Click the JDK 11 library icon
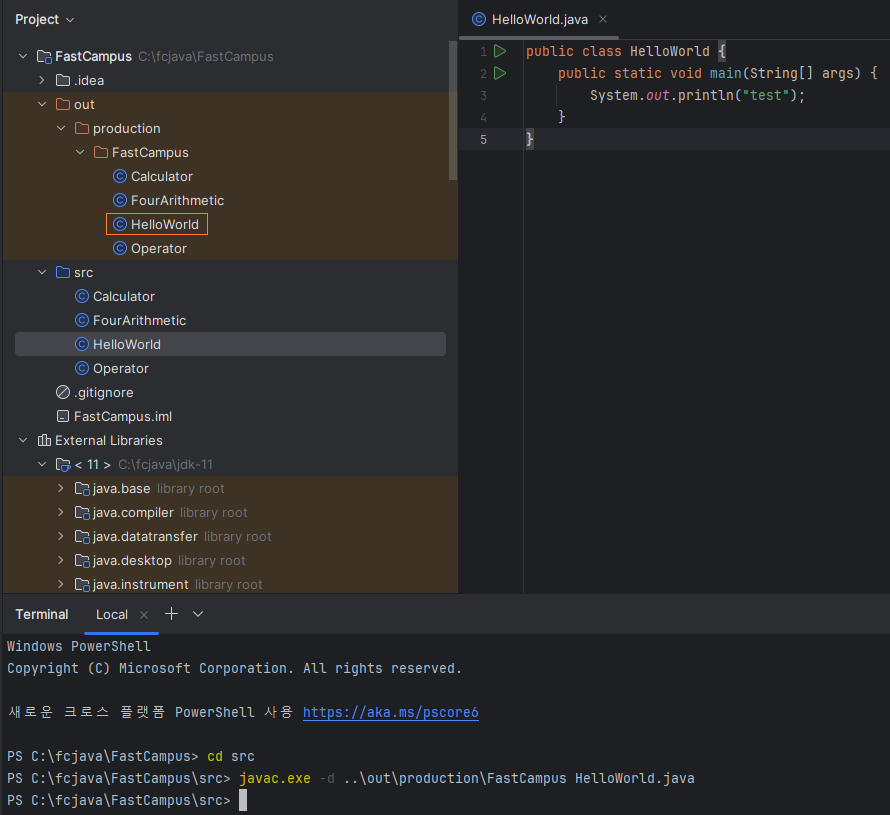This screenshot has height=815, width=890. click(63, 464)
